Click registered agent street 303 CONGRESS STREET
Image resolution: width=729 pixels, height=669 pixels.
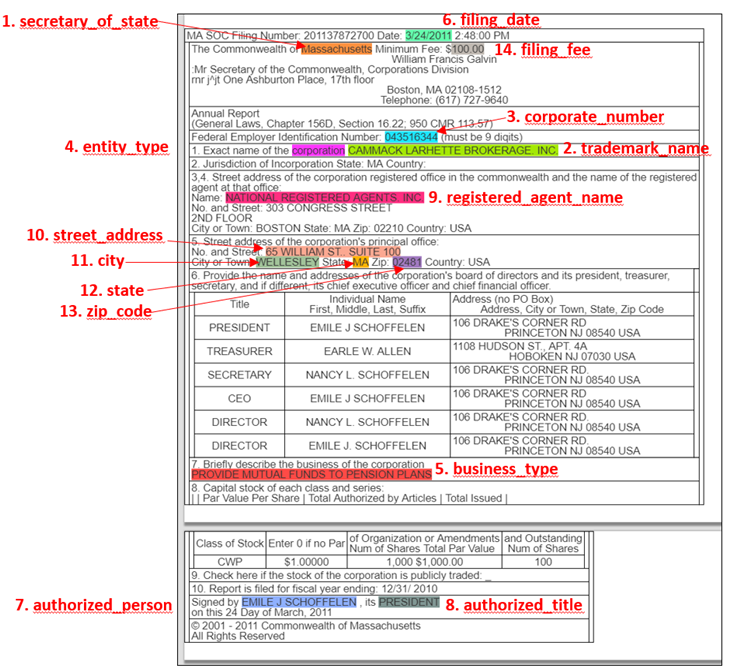pyautogui.click(x=329, y=208)
